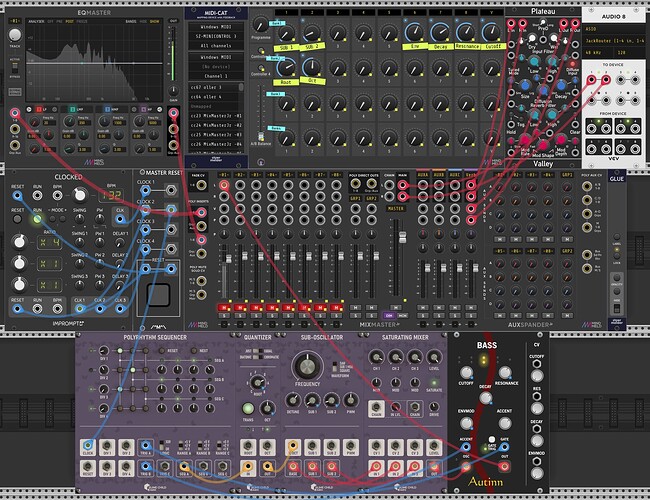Click the Bass OUT jack

point(504,466)
